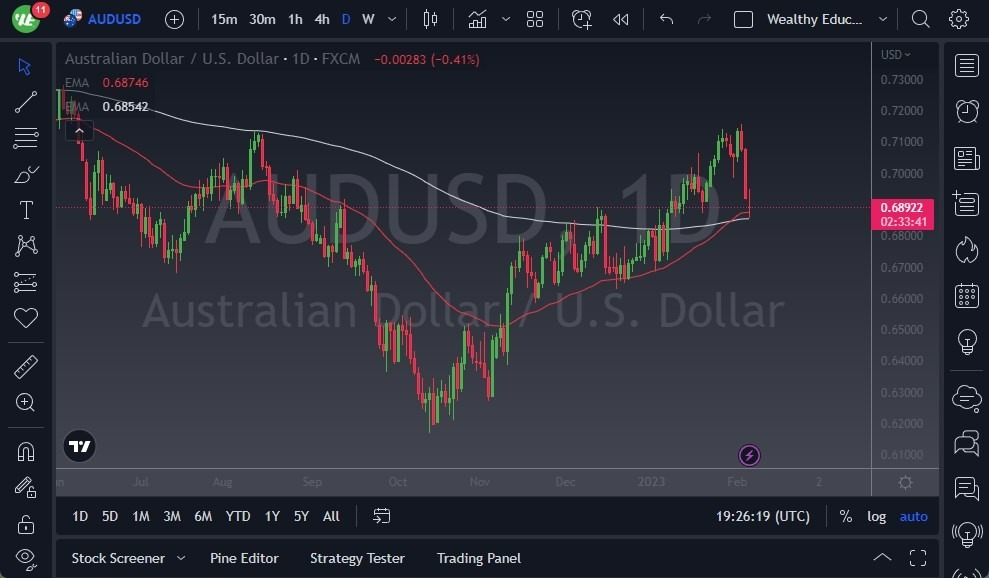Open the Watchlist panel icon

pos(966,66)
